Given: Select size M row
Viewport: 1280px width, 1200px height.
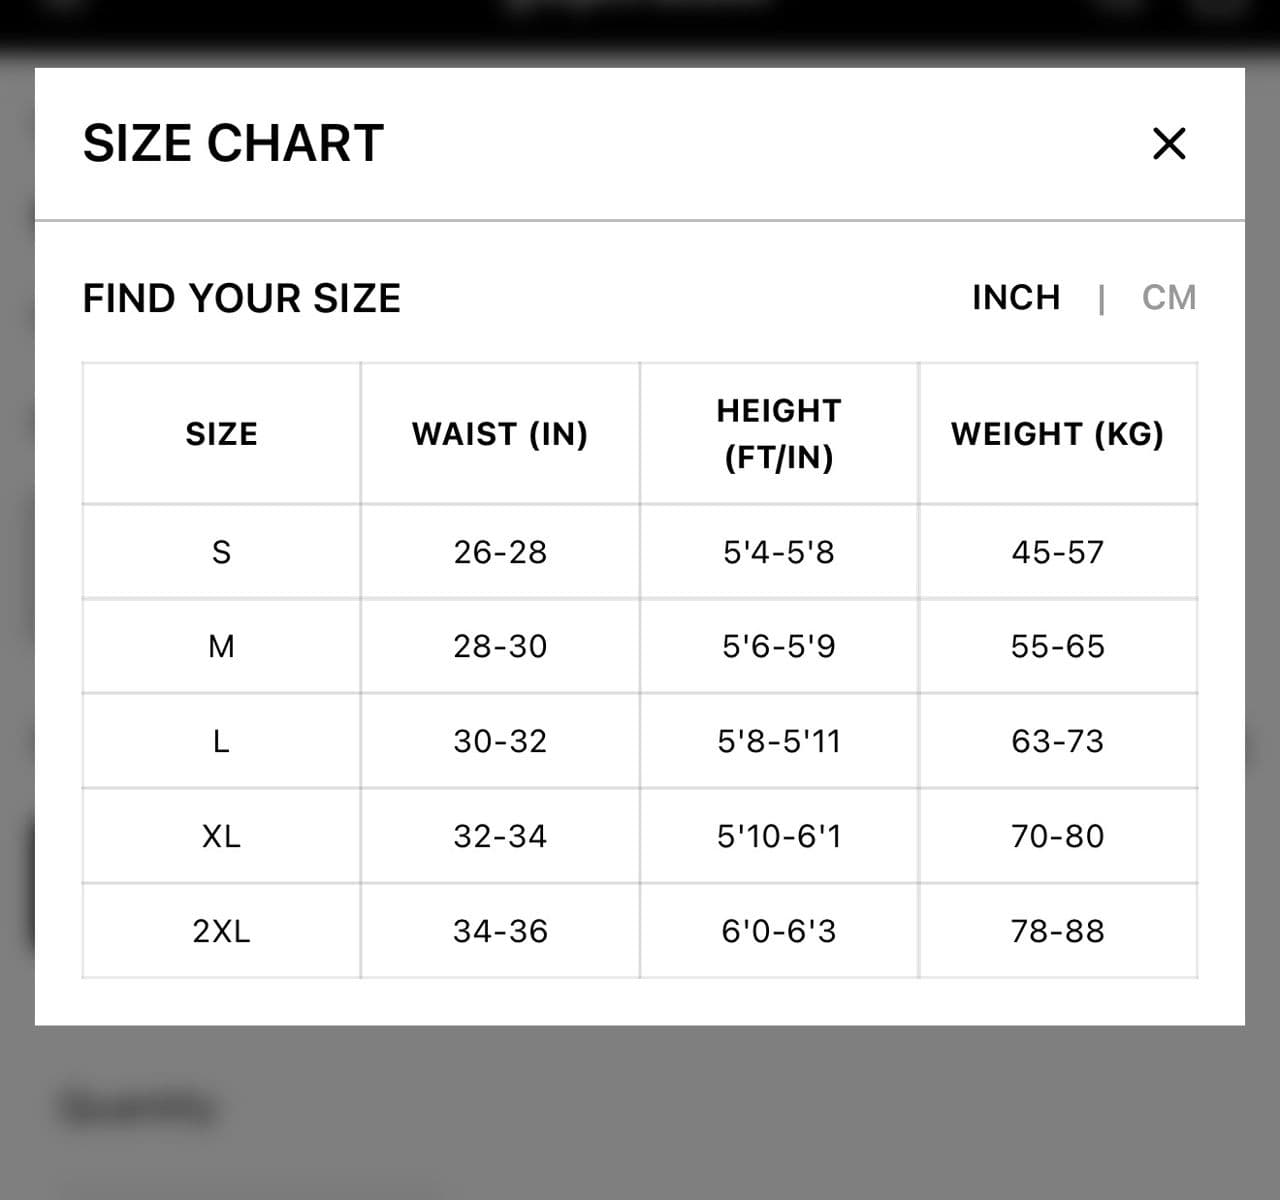Looking at the screenshot, I should pos(221,646).
